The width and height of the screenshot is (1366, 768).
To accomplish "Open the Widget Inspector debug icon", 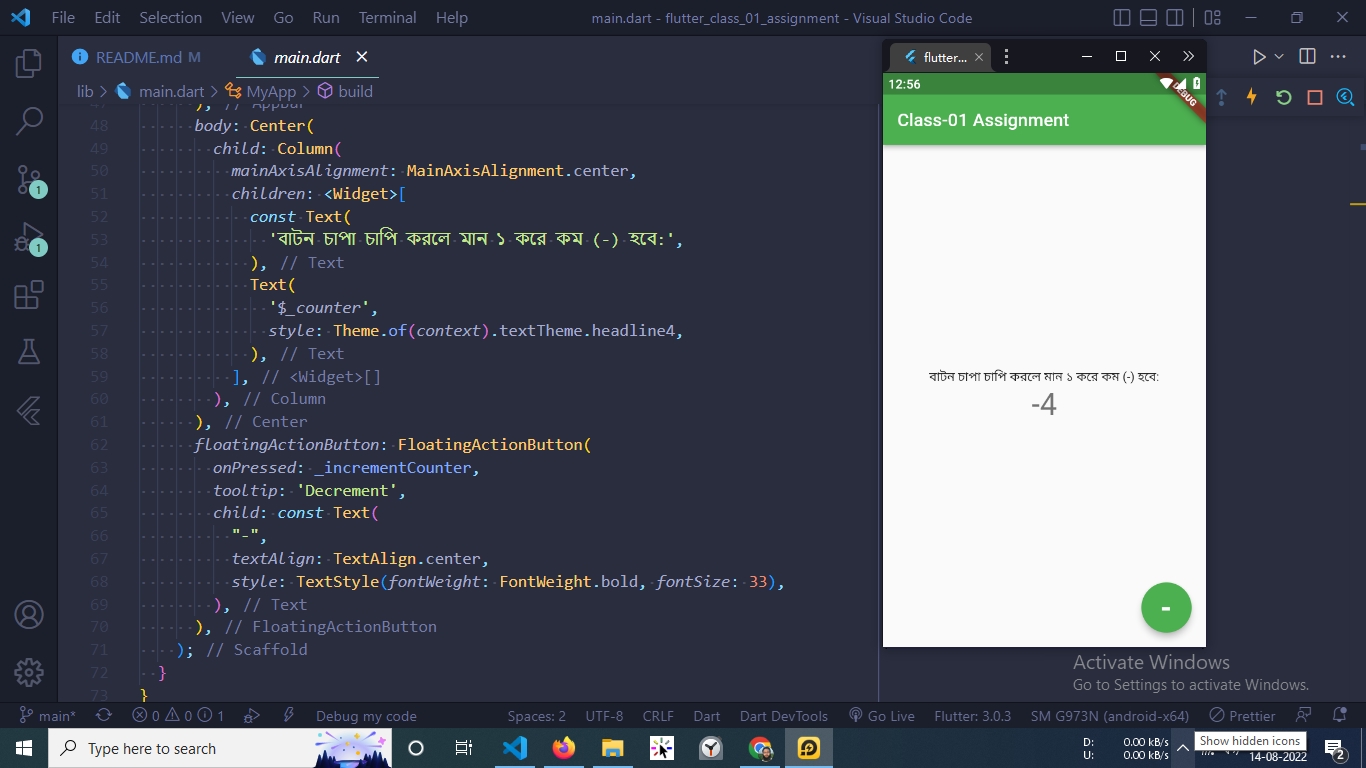I will [x=1345, y=97].
